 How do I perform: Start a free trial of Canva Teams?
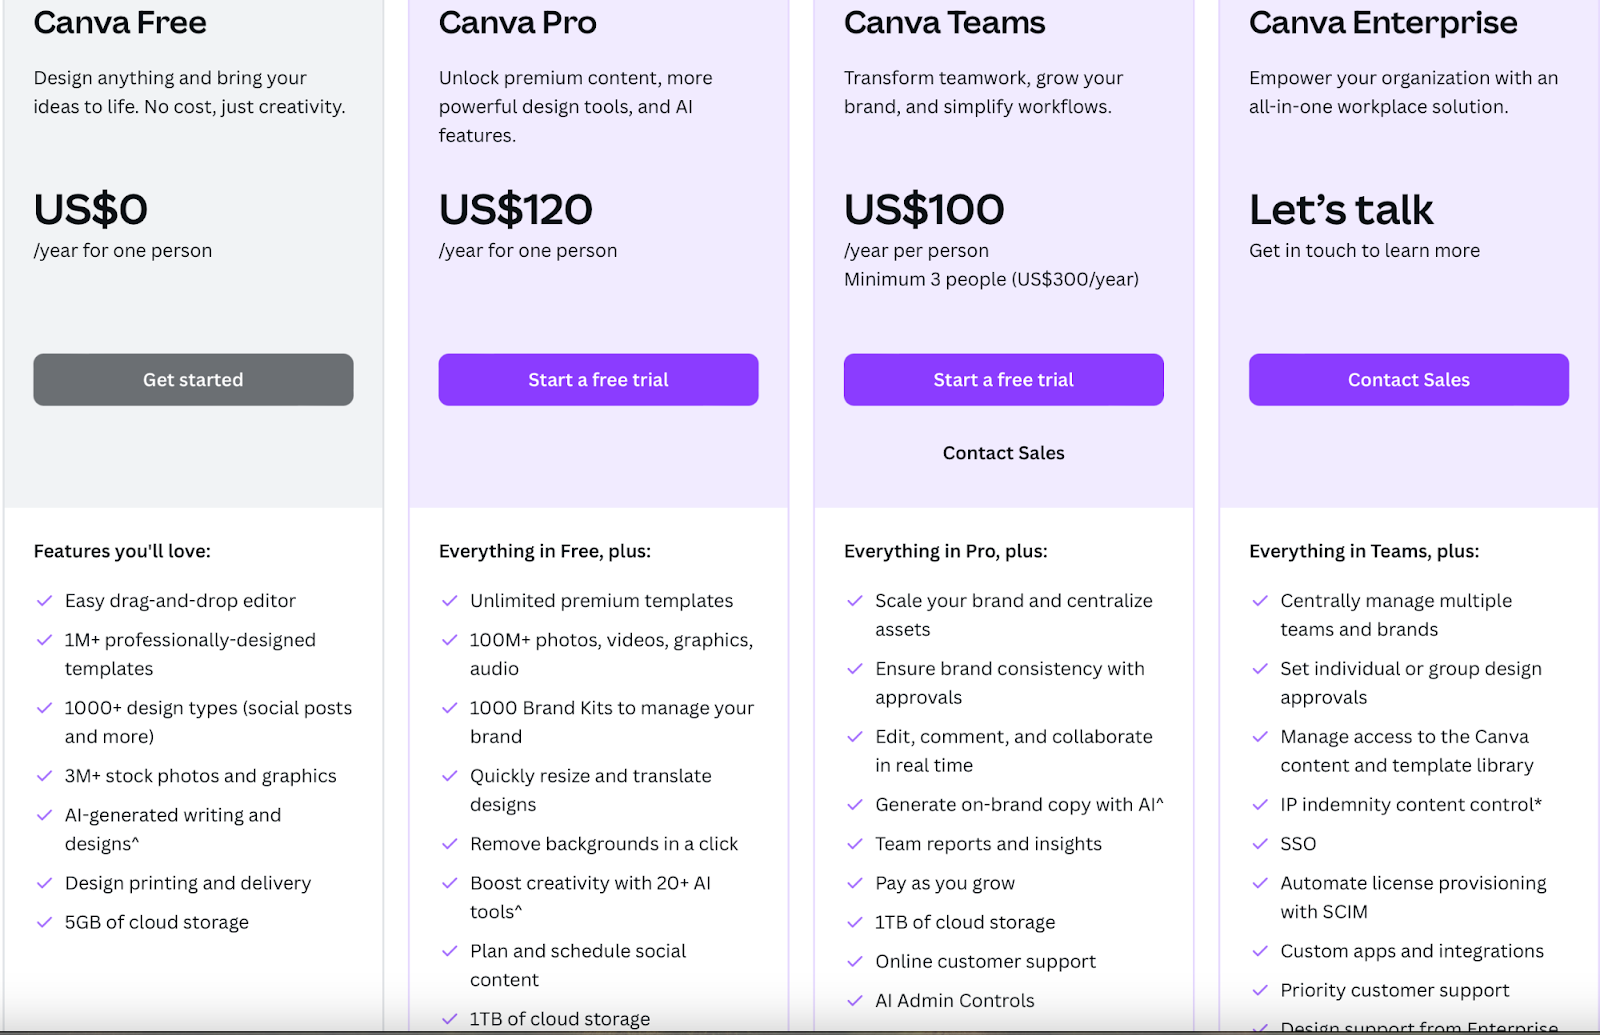click(x=1003, y=379)
